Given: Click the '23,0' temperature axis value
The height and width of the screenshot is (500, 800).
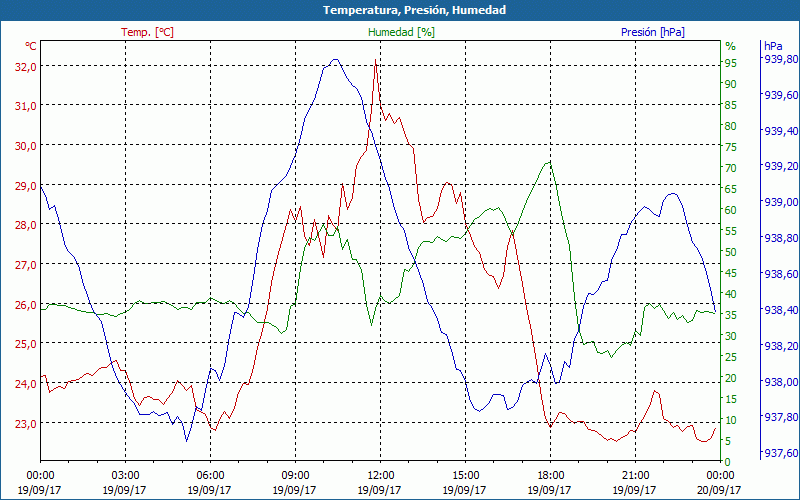Looking at the screenshot, I should coord(26,423).
